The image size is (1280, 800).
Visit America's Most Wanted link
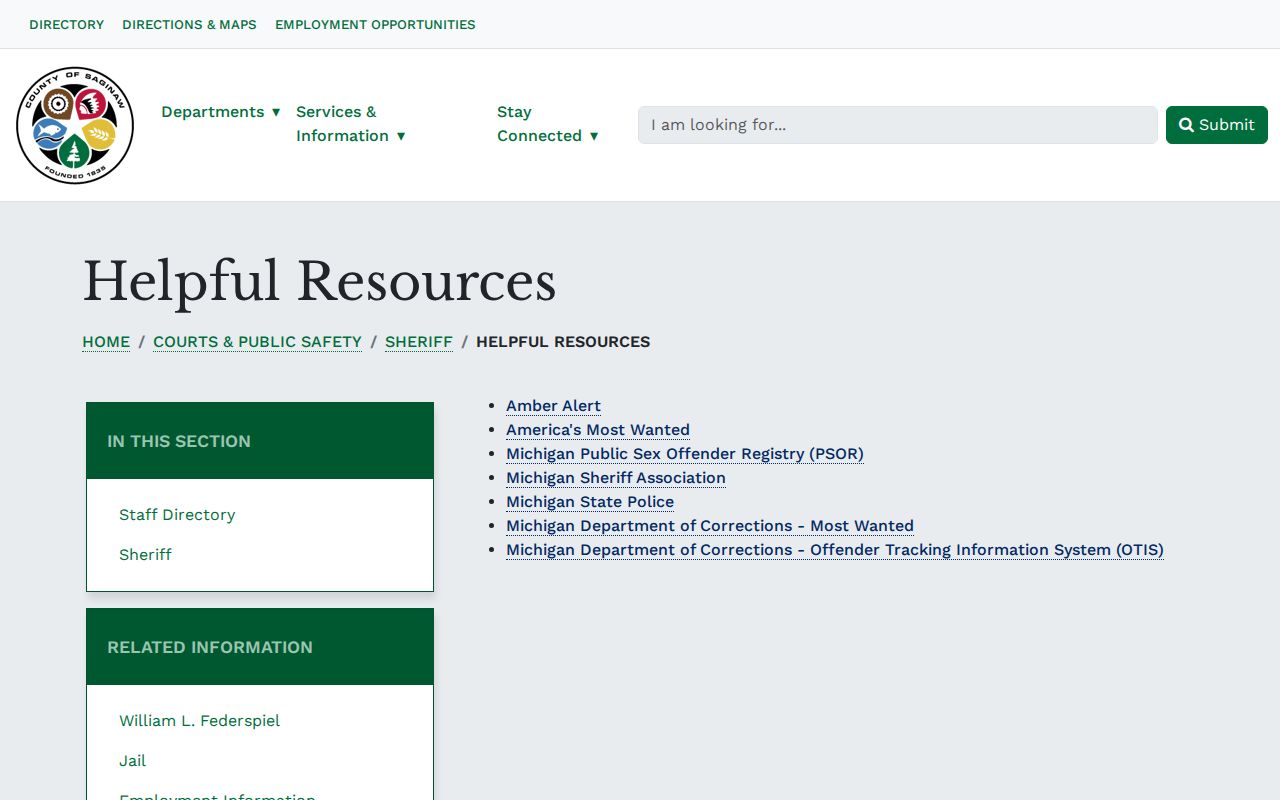[x=598, y=430]
